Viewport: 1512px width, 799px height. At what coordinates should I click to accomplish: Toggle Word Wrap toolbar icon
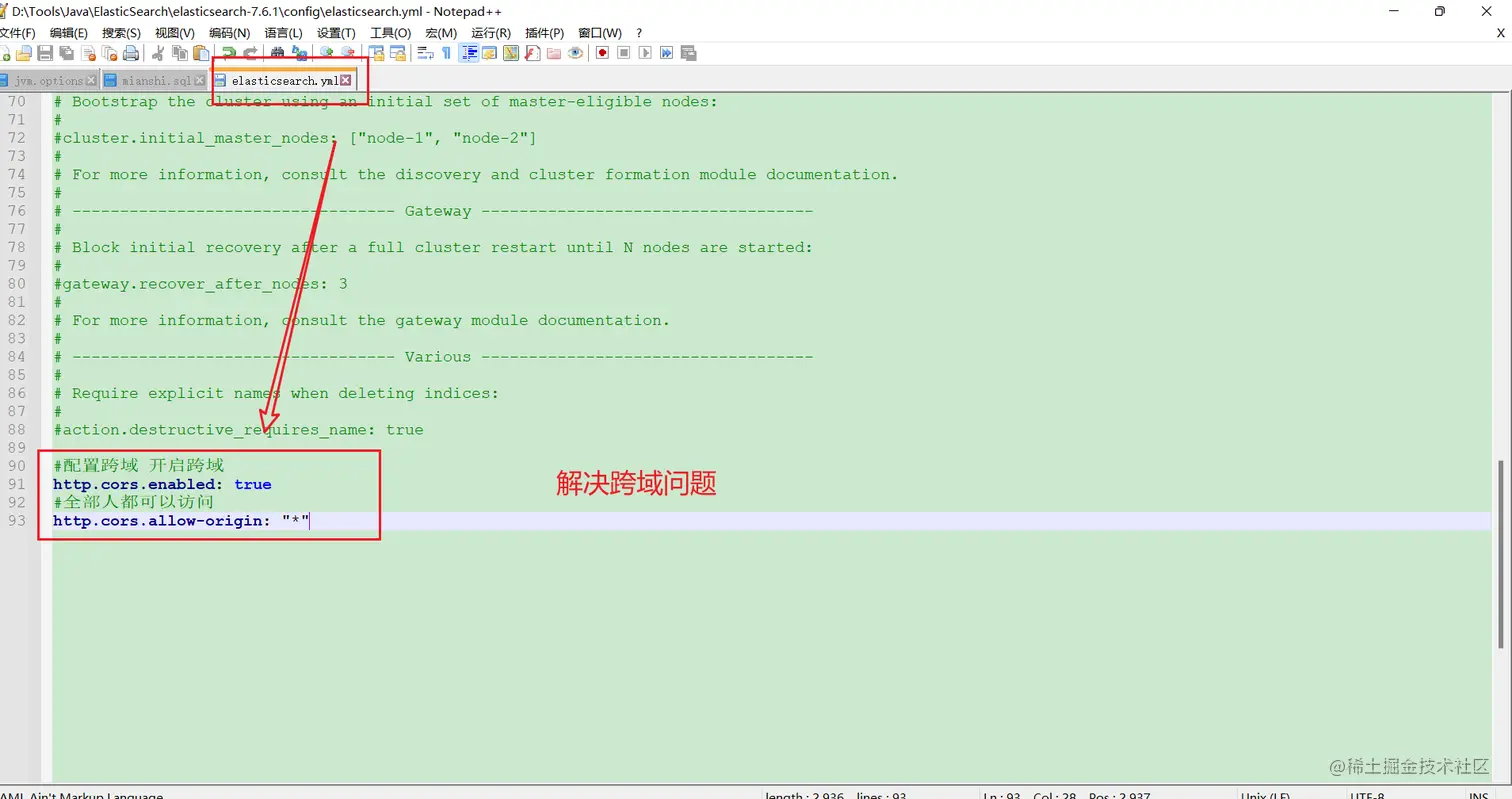pyautogui.click(x=425, y=53)
